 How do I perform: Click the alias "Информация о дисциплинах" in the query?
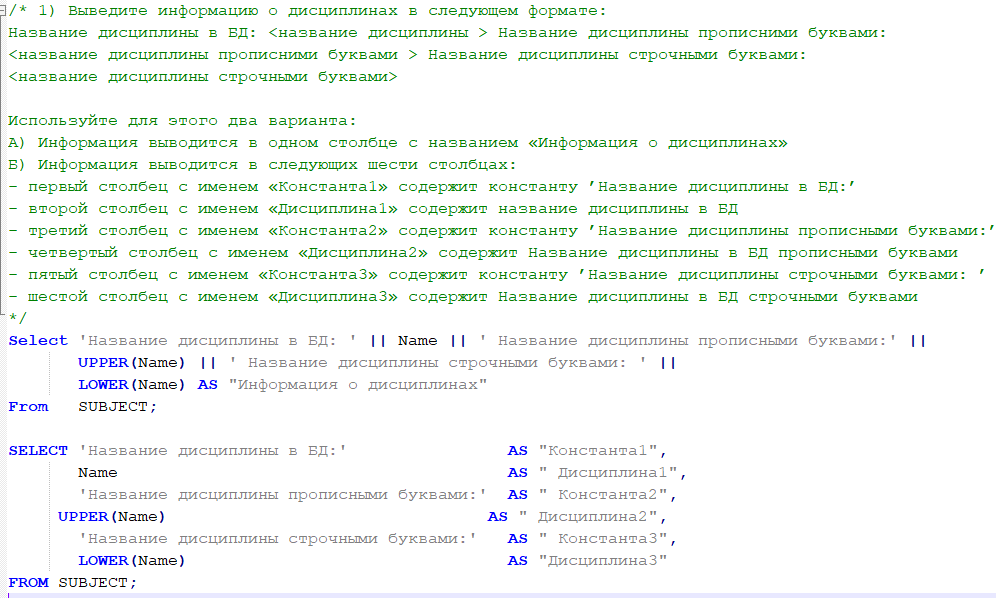tap(358, 385)
